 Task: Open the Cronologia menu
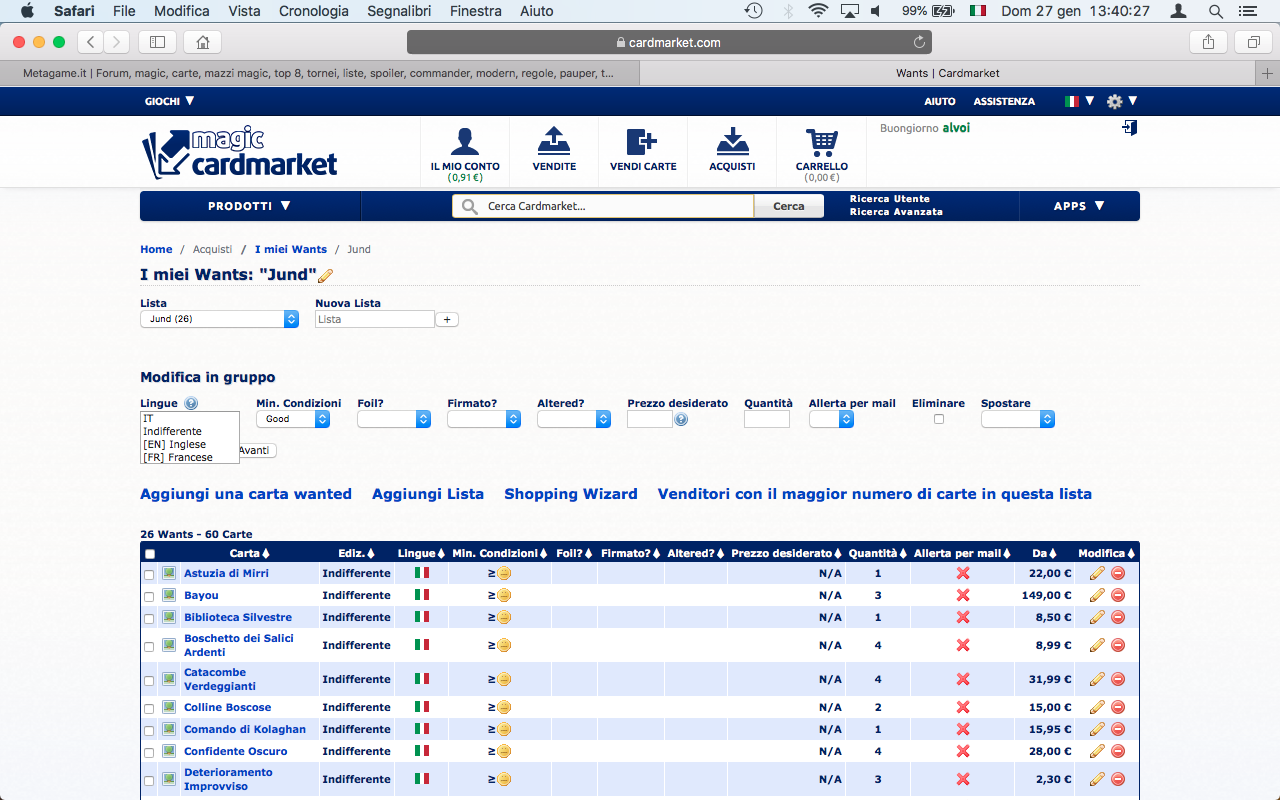(314, 11)
